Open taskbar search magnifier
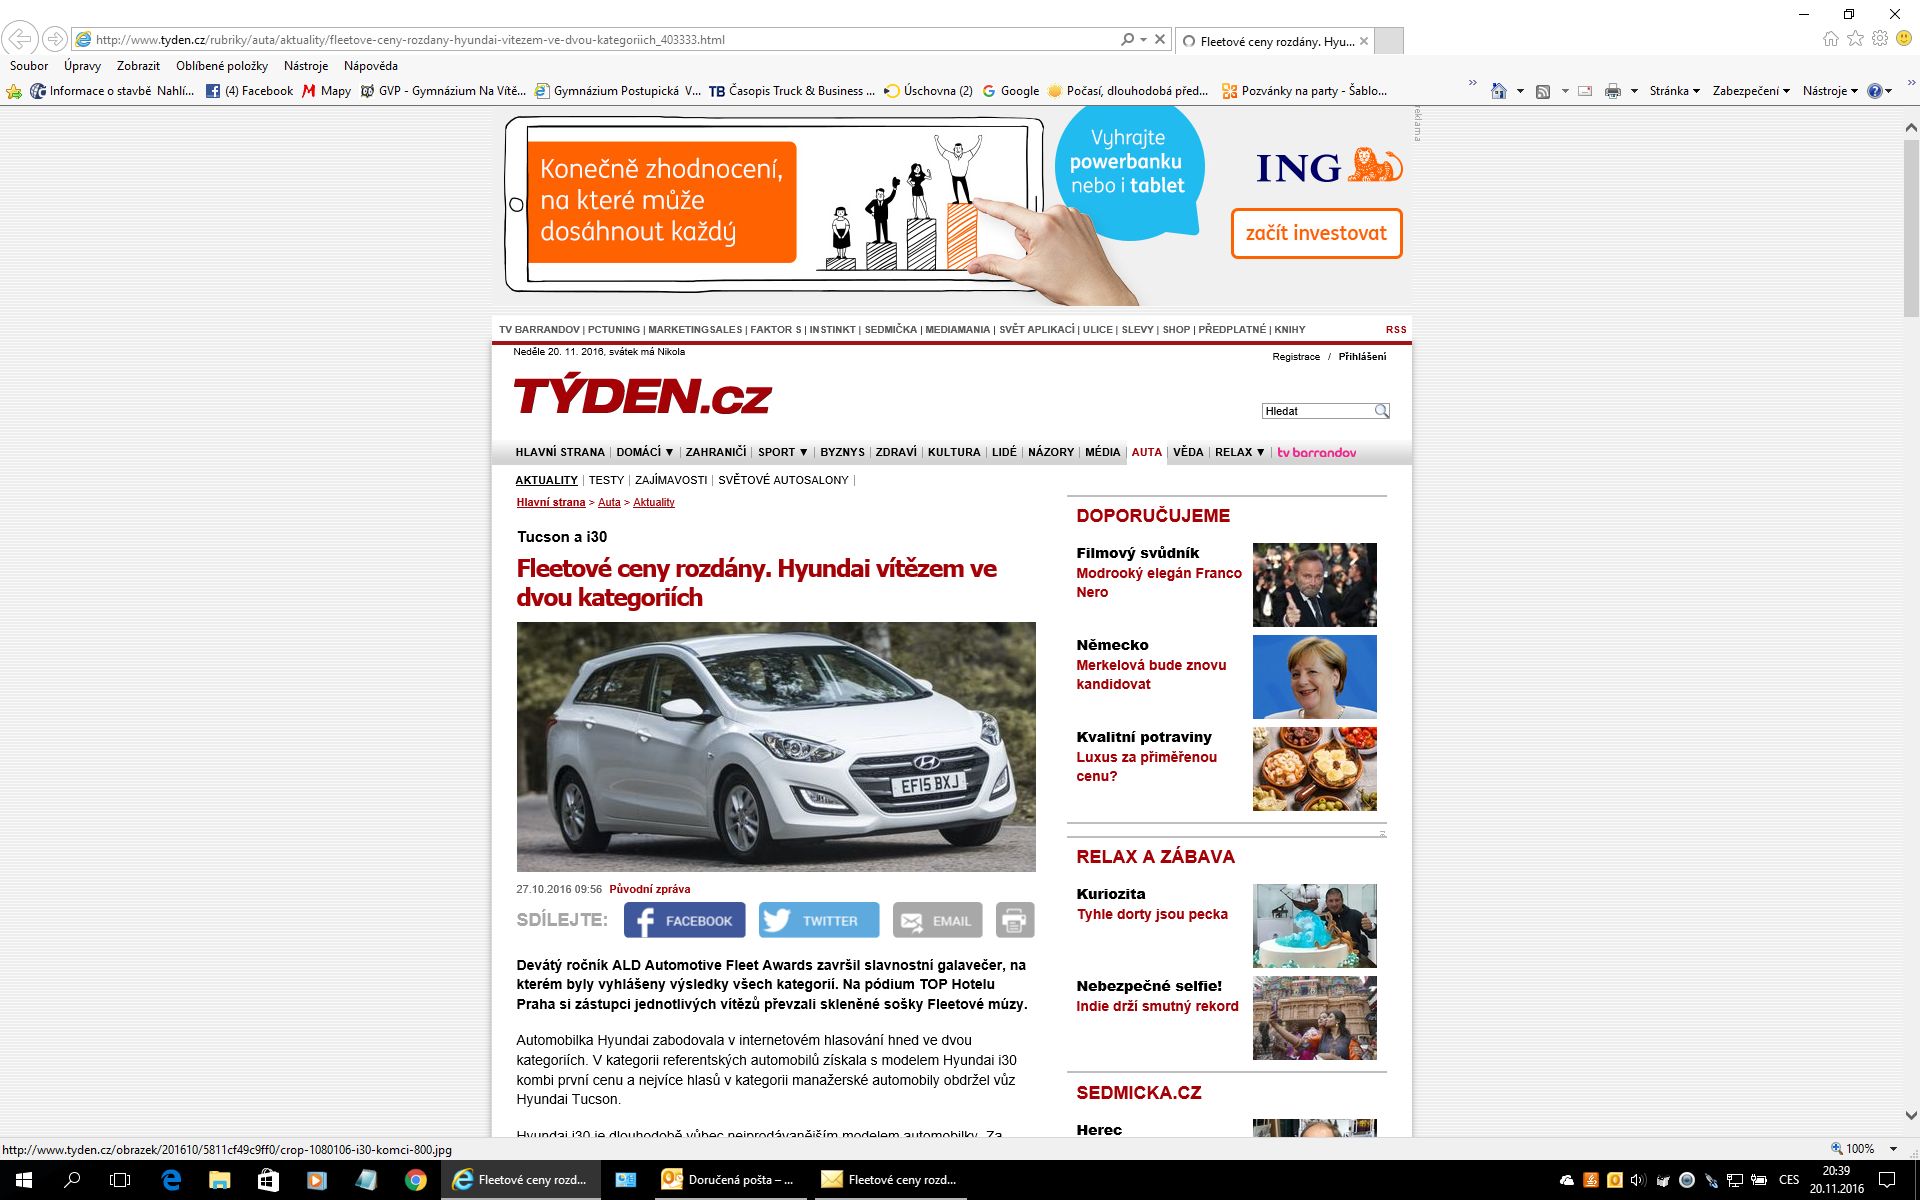The image size is (1920, 1200). [72, 1180]
